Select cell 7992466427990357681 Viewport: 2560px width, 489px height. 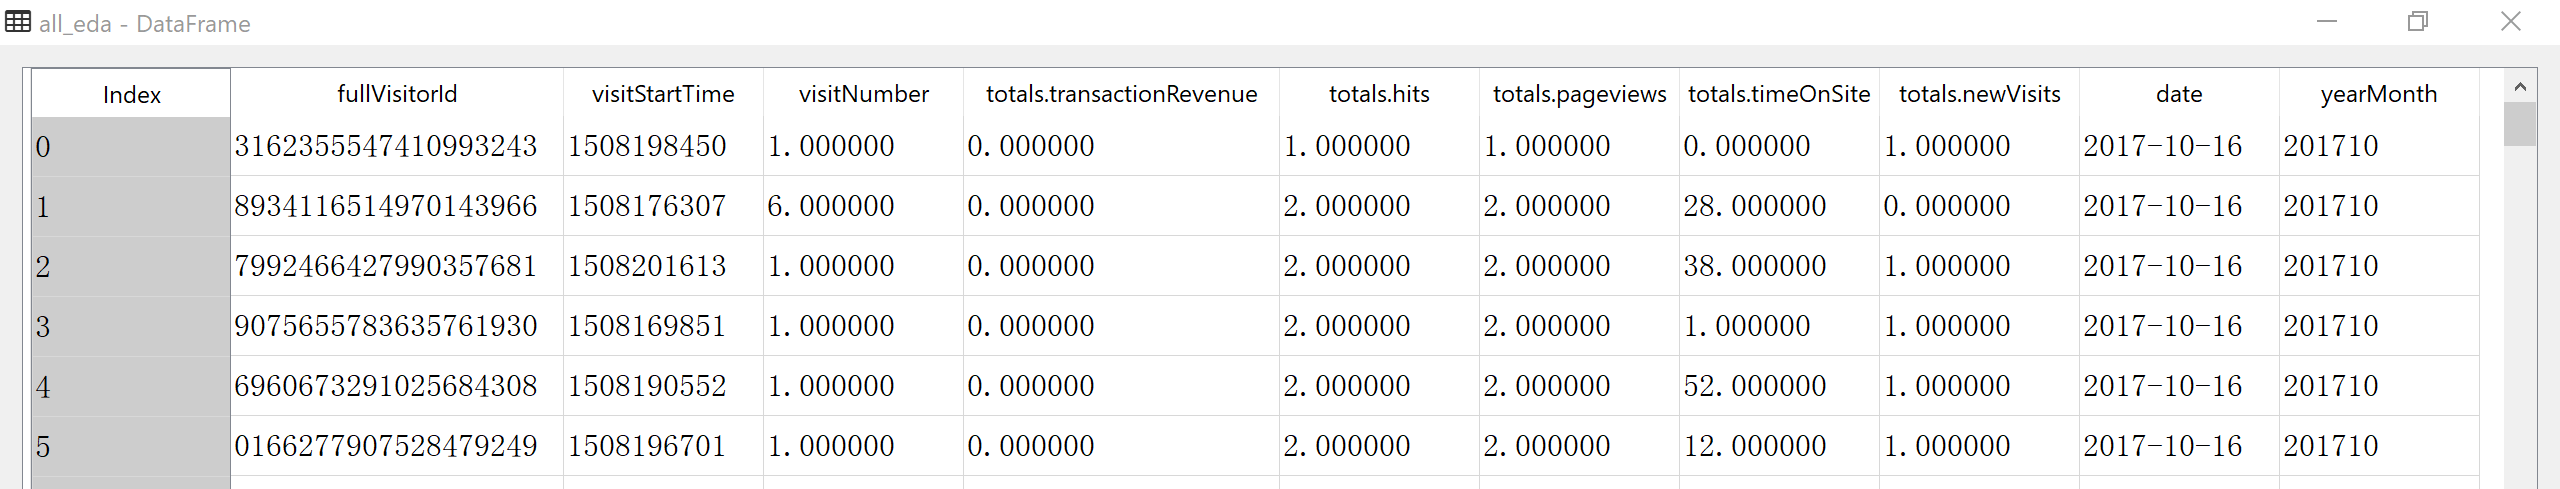pyautogui.click(x=397, y=266)
